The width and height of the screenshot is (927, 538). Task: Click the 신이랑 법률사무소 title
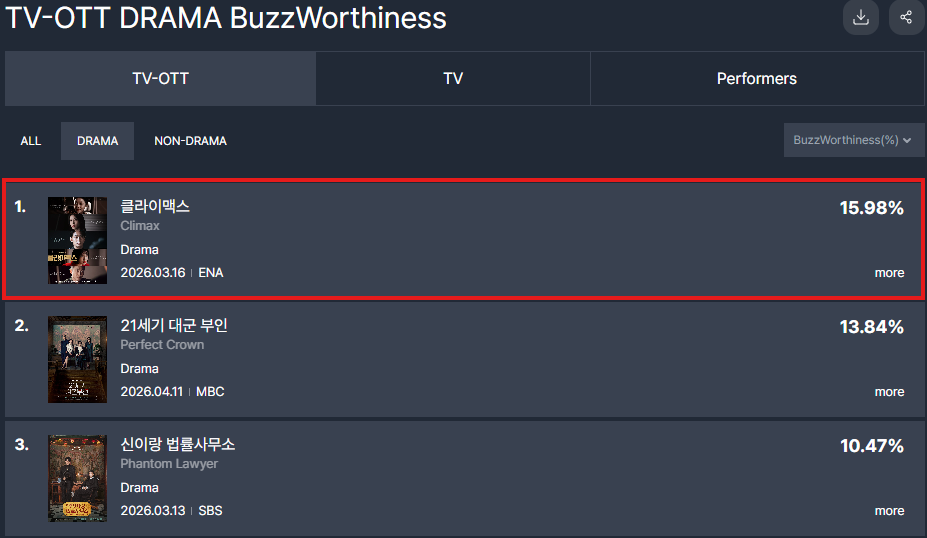(177, 444)
